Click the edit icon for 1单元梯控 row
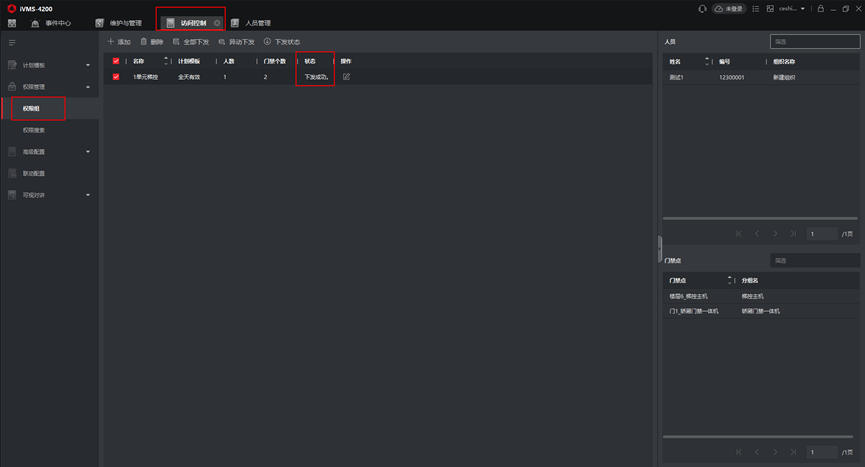This screenshot has width=865, height=467. (x=346, y=77)
